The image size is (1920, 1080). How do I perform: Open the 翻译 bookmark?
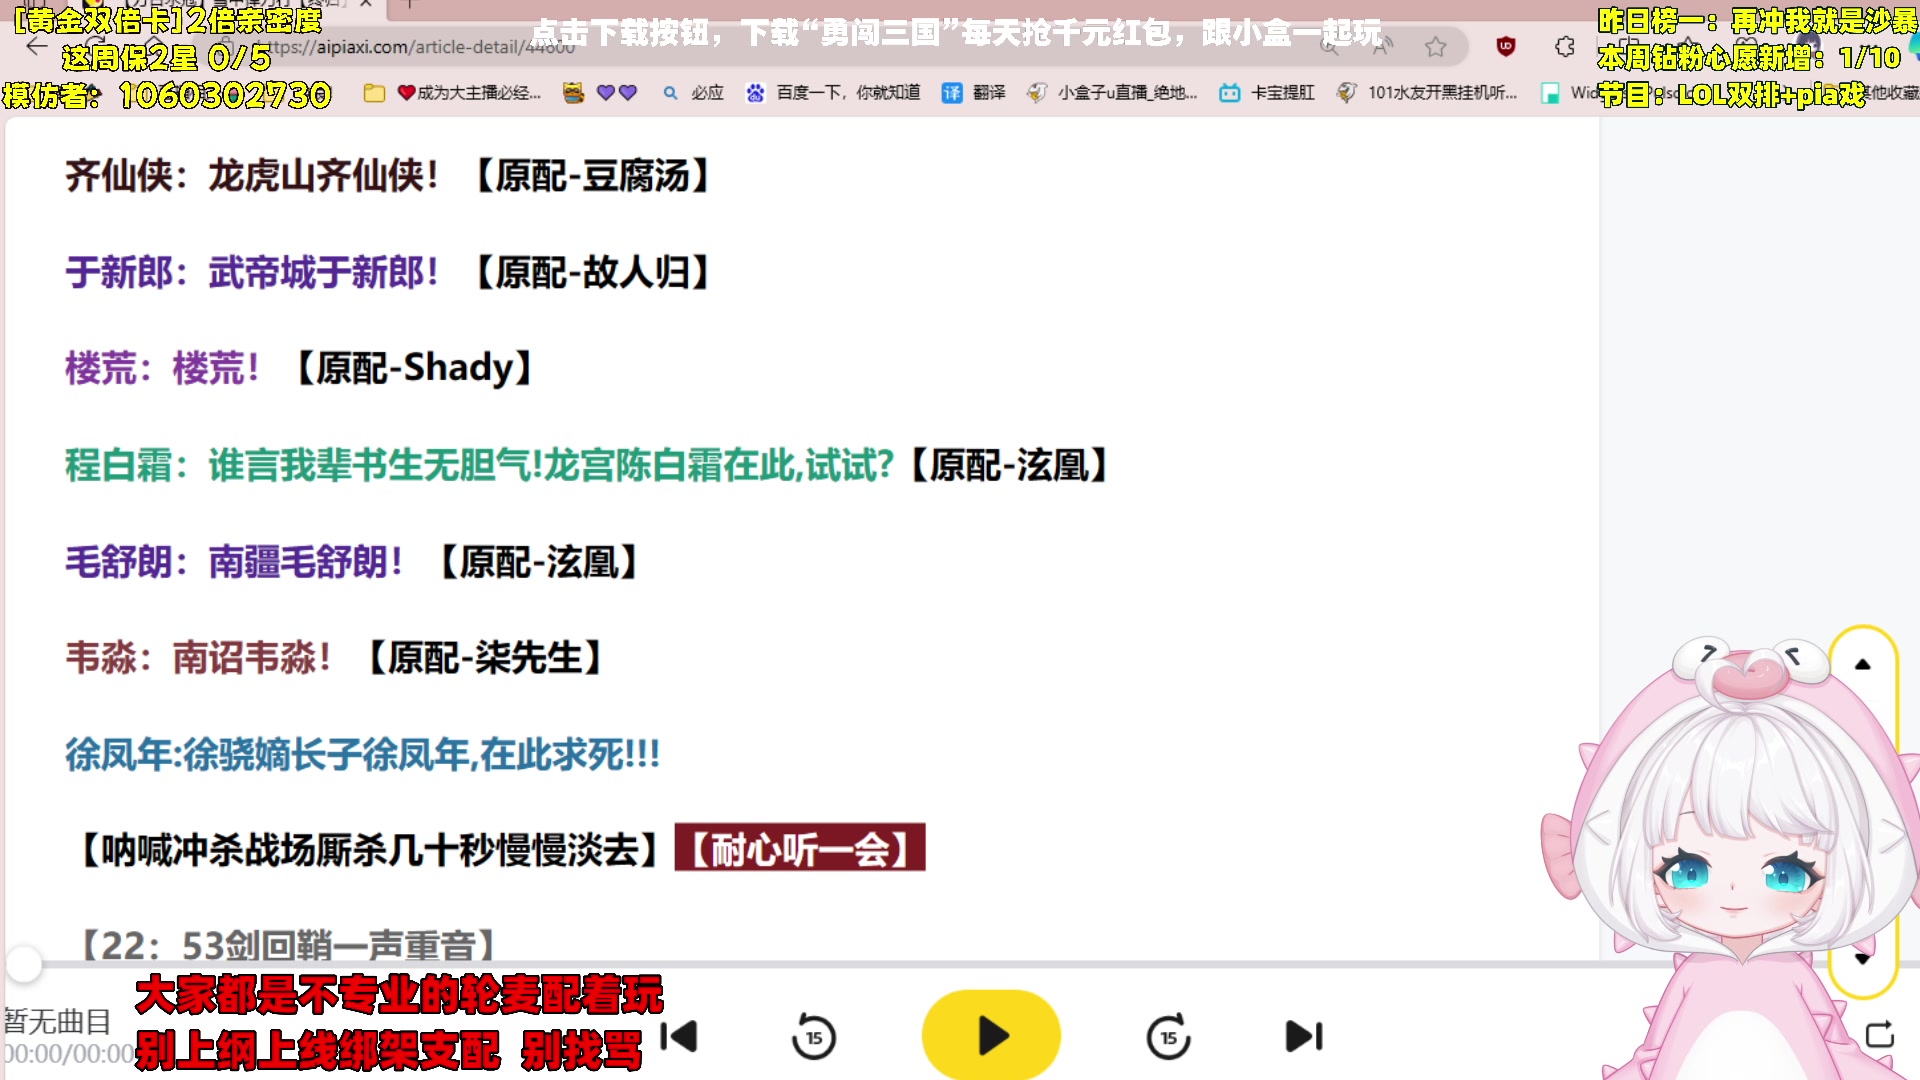pos(975,93)
